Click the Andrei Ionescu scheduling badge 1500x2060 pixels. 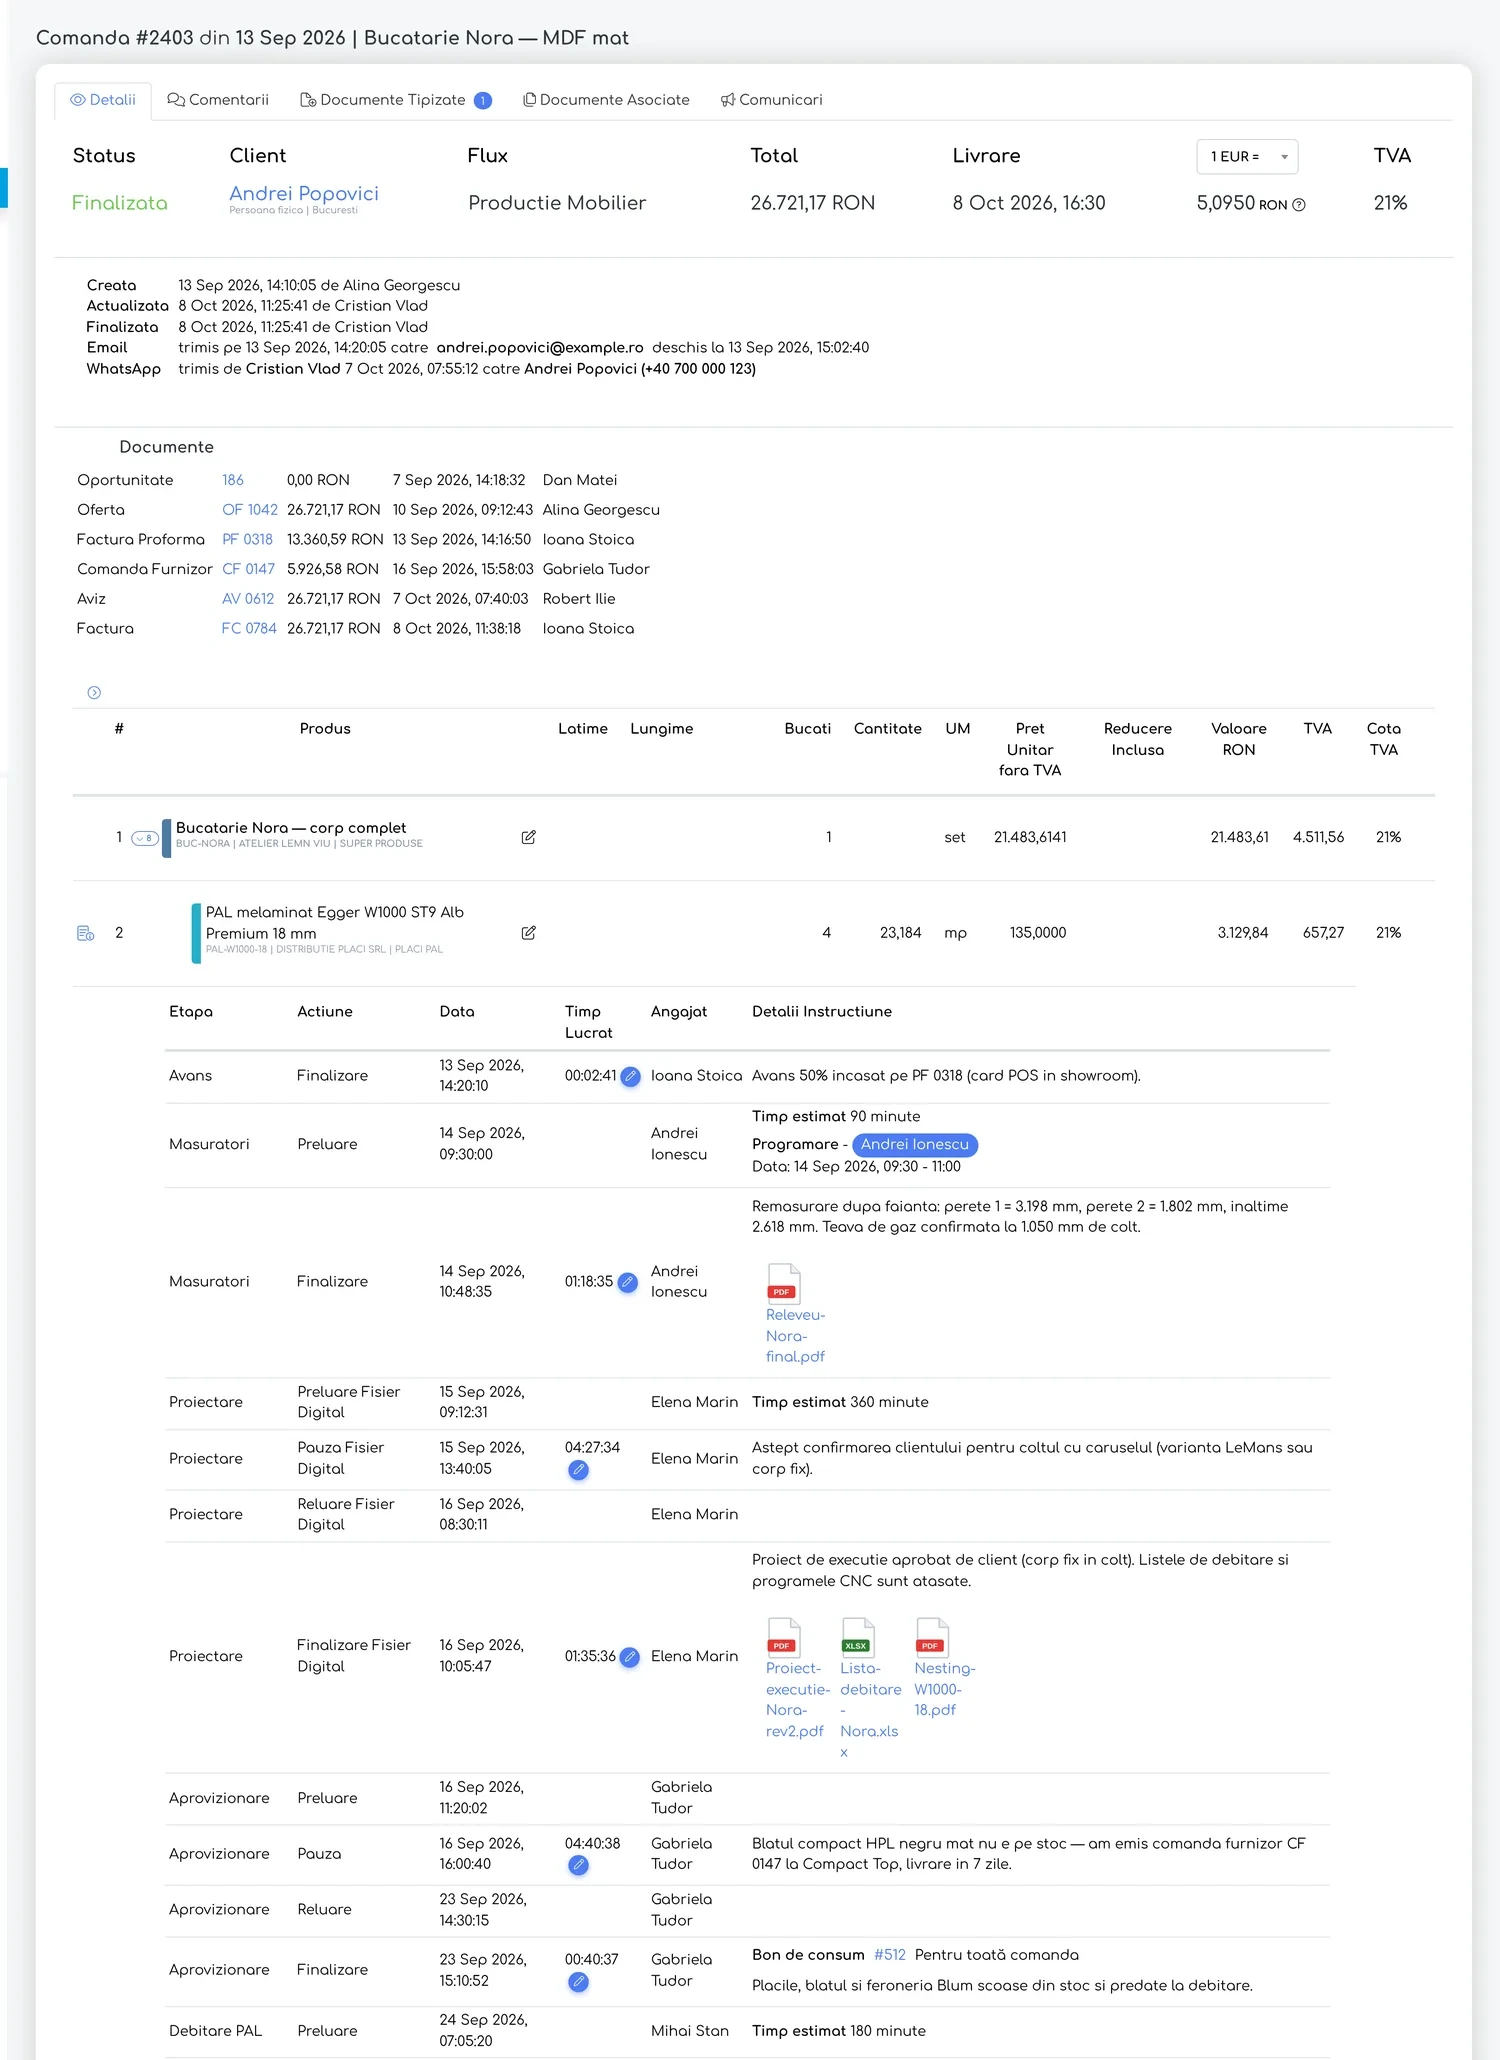pyautogui.click(x=915, y=1145)
